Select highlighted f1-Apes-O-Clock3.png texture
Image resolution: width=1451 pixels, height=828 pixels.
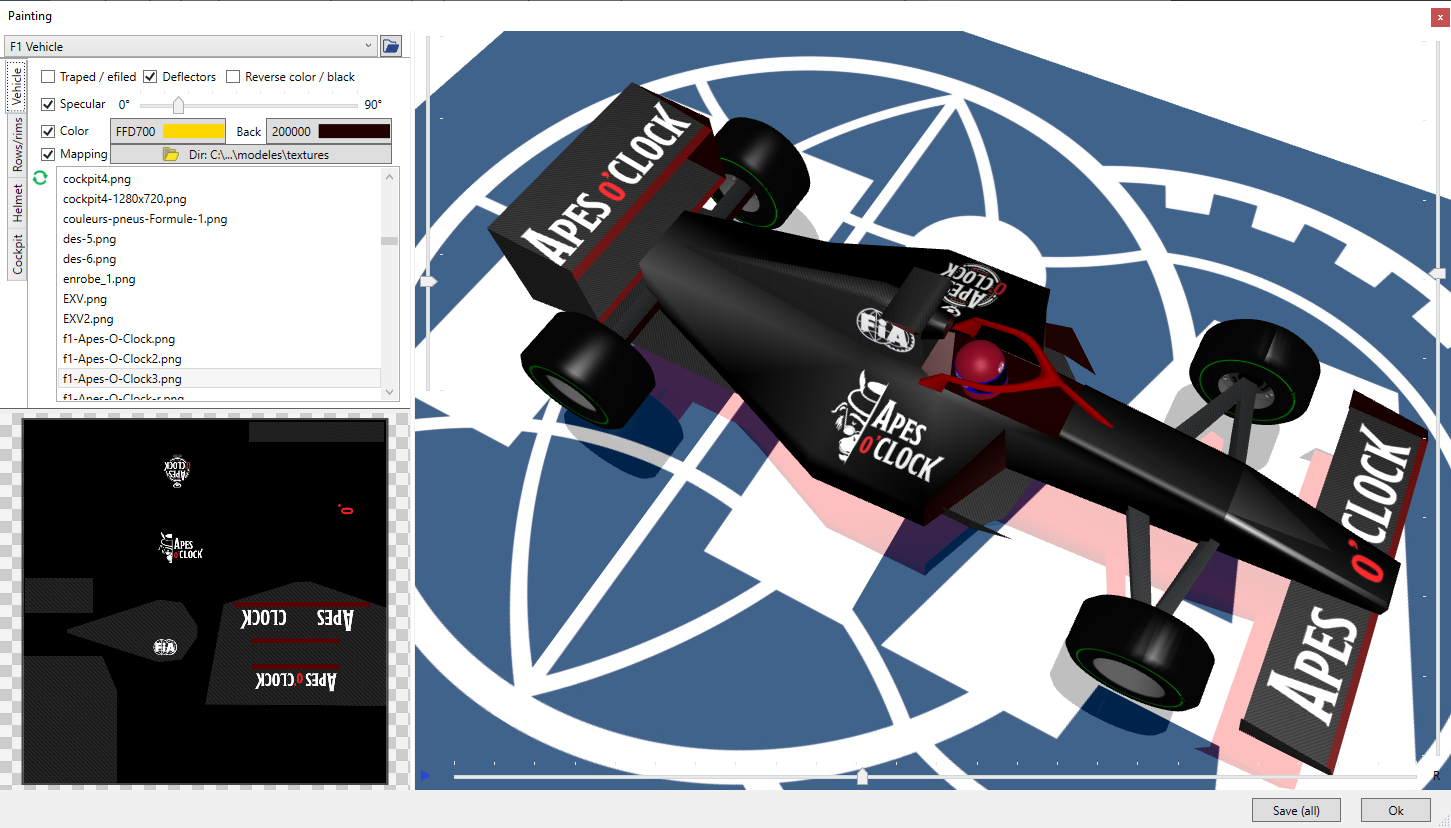pos(219,379)
